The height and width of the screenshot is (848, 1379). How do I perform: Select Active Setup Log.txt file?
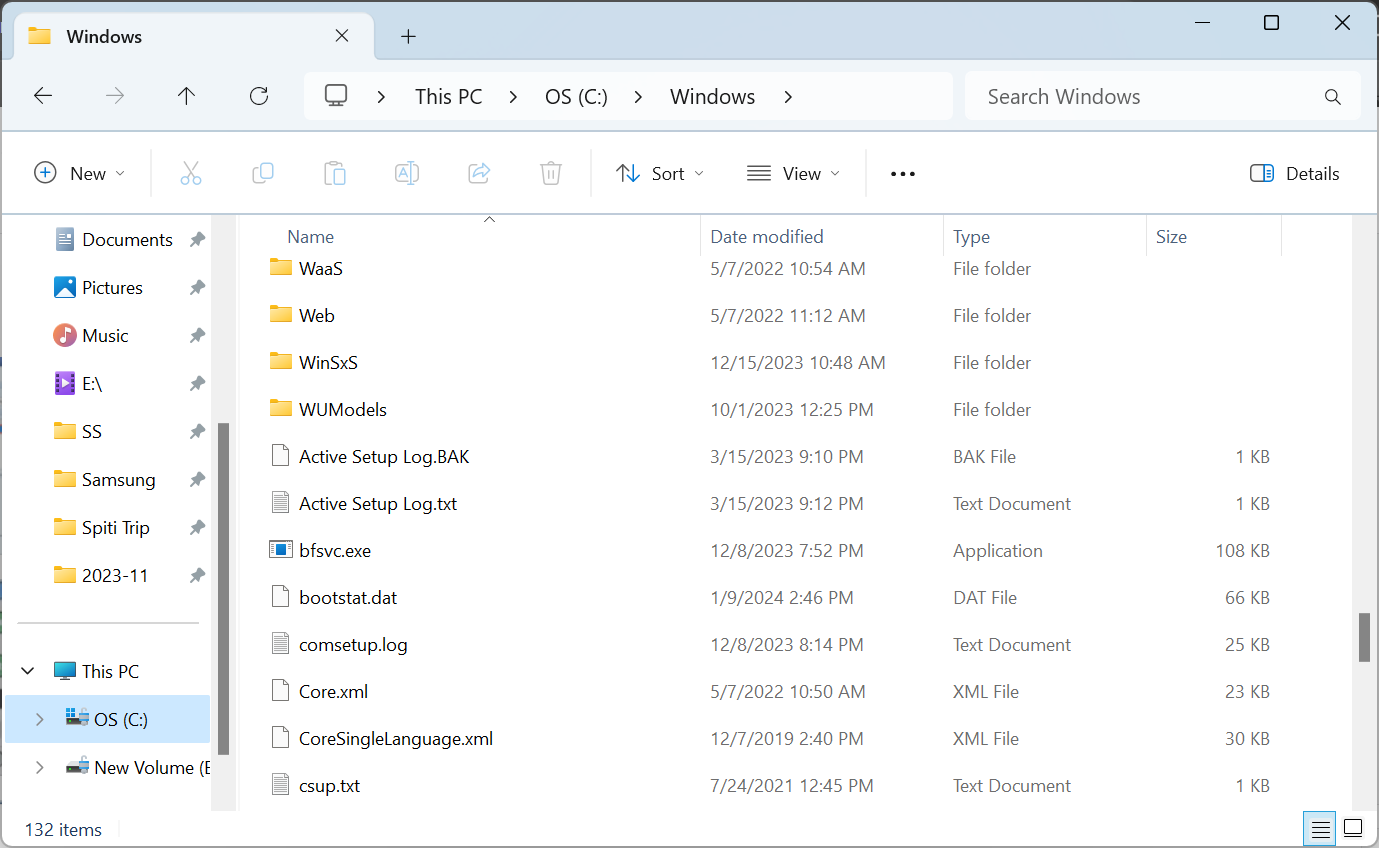pyautogui.click(x=378, y=503)
